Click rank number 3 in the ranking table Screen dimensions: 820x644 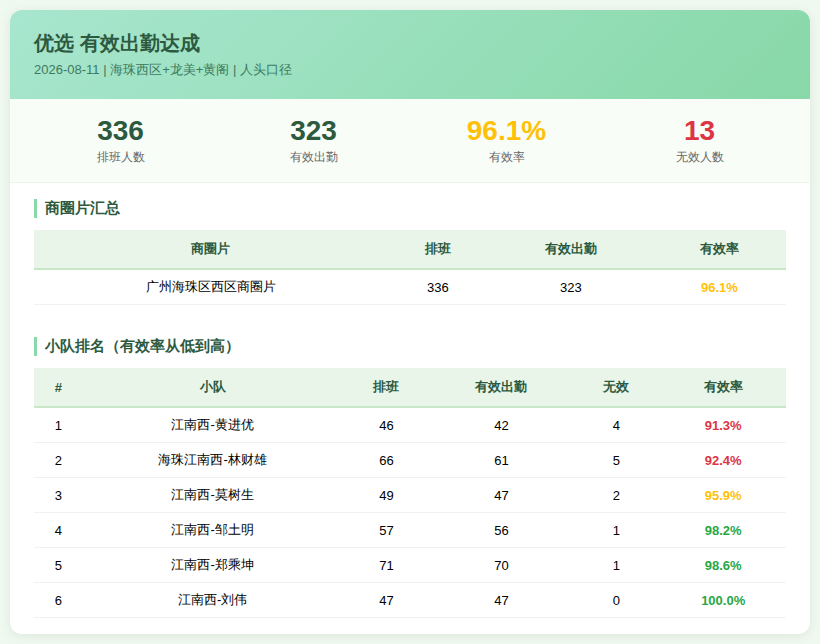[x=58, y=496]
